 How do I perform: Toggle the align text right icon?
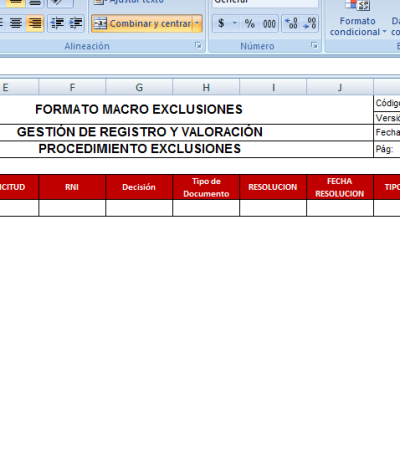pos(35,23)
